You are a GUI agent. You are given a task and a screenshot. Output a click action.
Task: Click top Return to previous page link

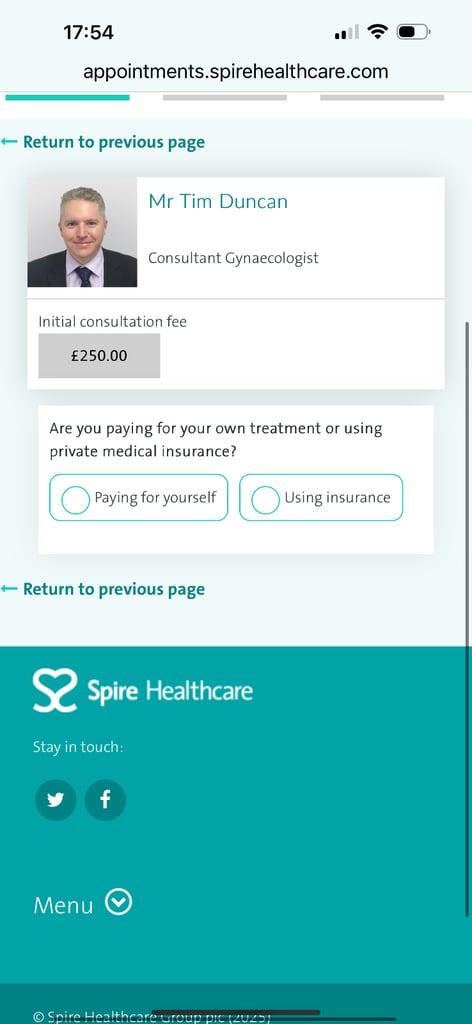point(114,142)
